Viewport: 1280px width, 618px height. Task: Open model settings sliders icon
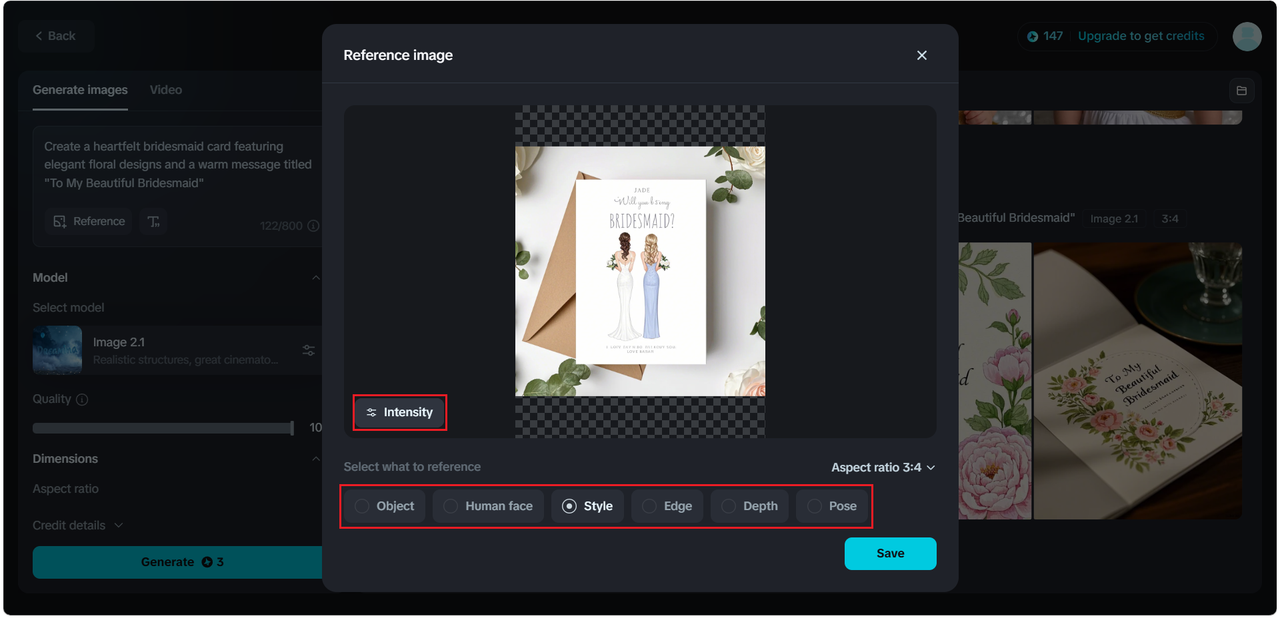click(309, 350)
